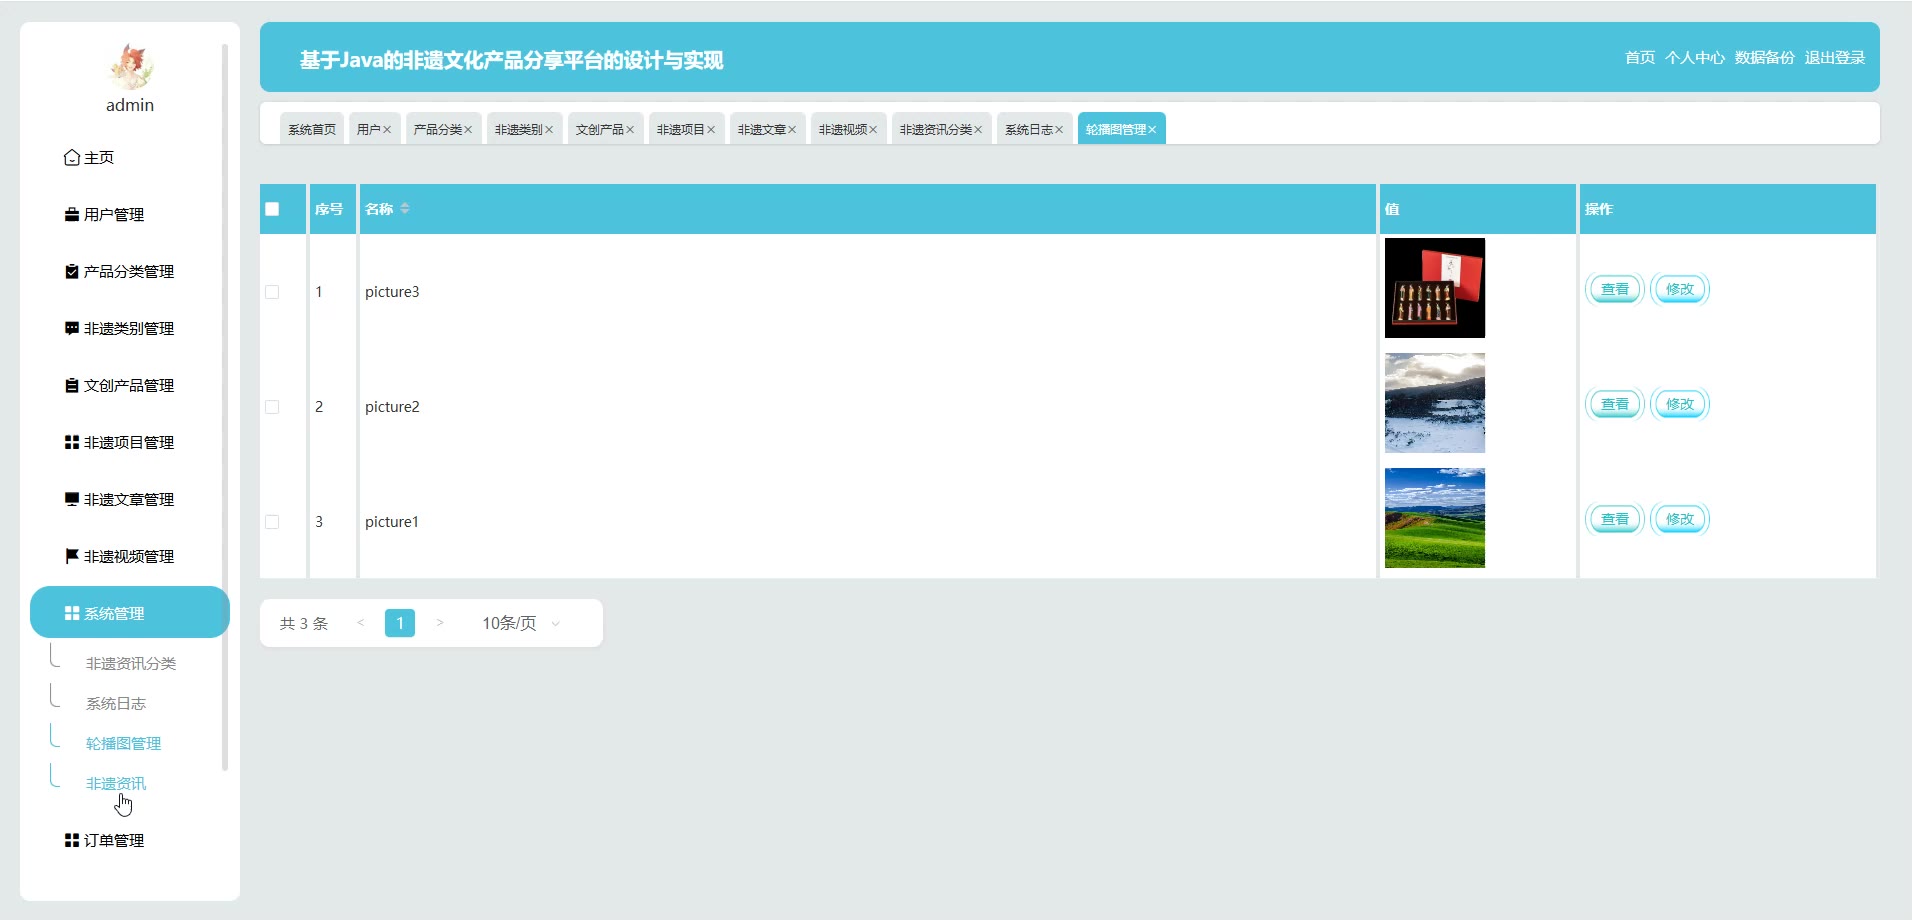Click the grid icon beside 系统管理
Screen dimensions: 1912x920
point(72,614)
